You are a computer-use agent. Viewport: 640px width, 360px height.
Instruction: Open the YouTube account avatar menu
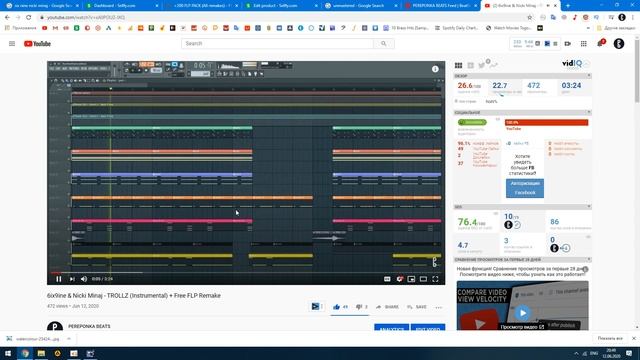click(619, 44)
